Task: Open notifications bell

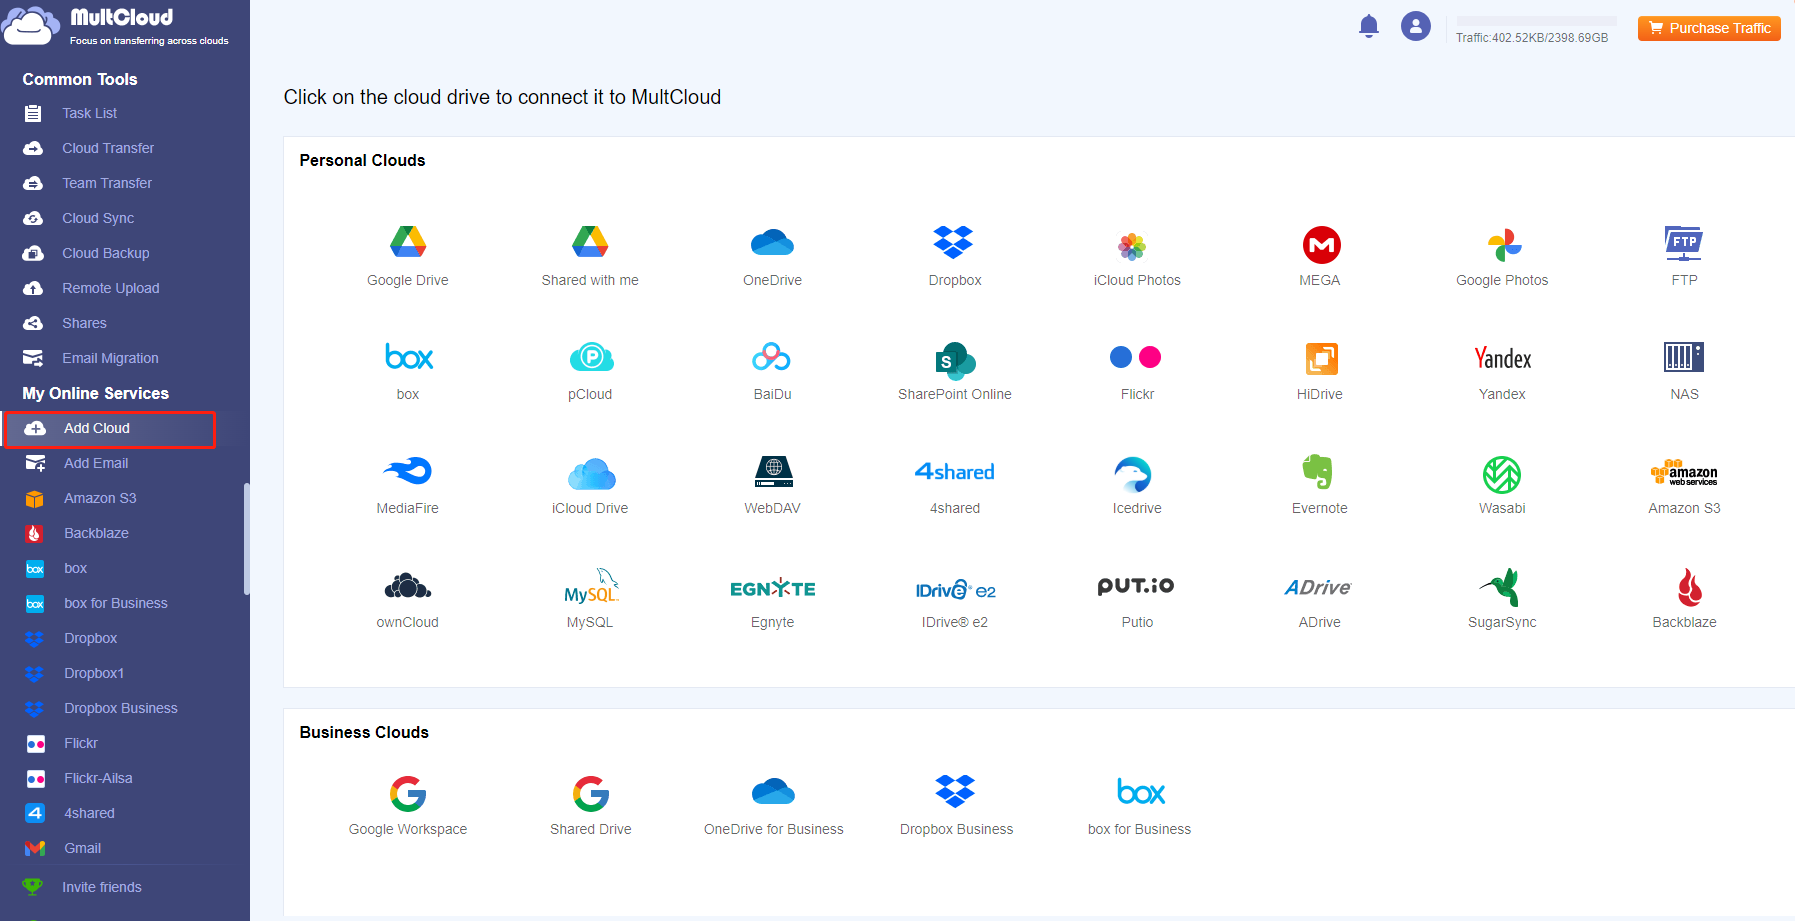Action: coord(1369,26)
